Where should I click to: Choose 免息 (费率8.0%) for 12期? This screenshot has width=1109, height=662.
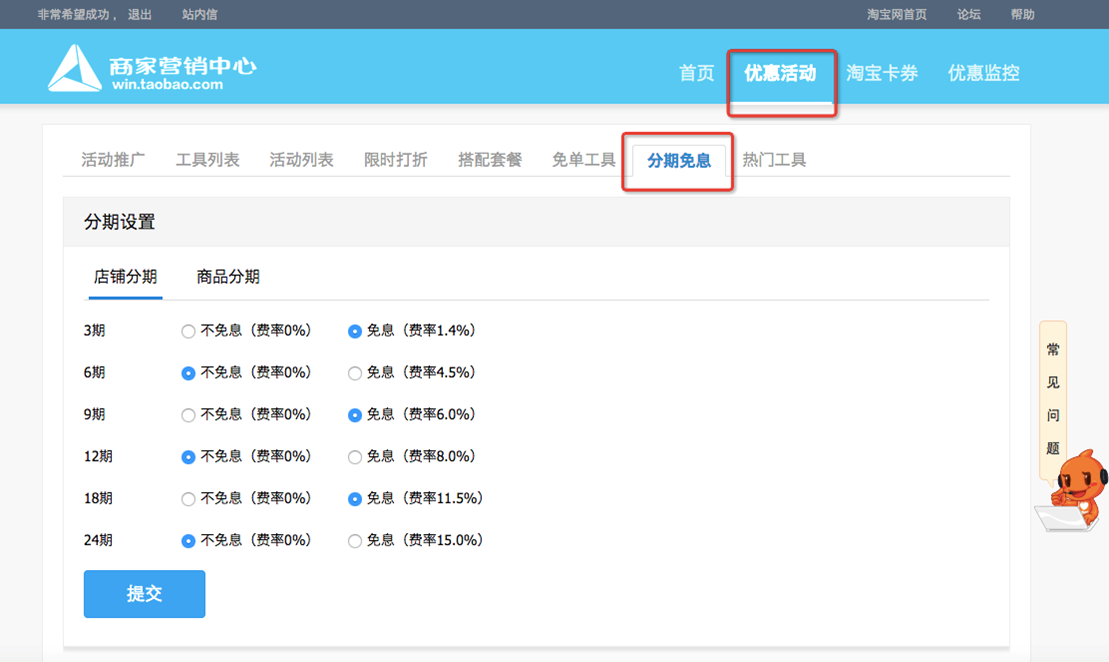coord(355,457)
